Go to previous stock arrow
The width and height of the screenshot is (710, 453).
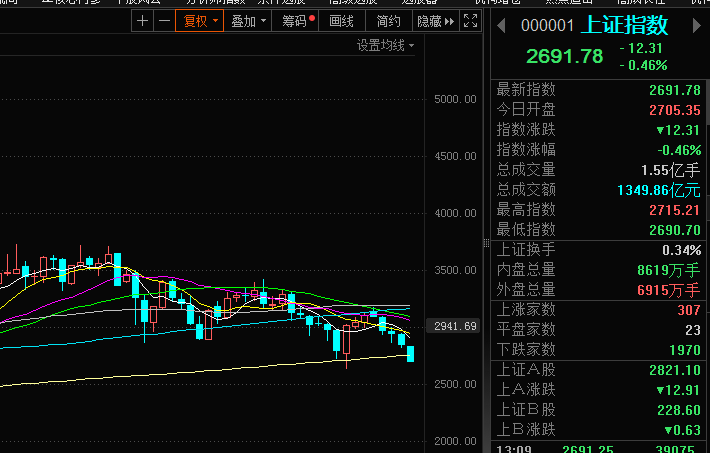pos(501,25)
